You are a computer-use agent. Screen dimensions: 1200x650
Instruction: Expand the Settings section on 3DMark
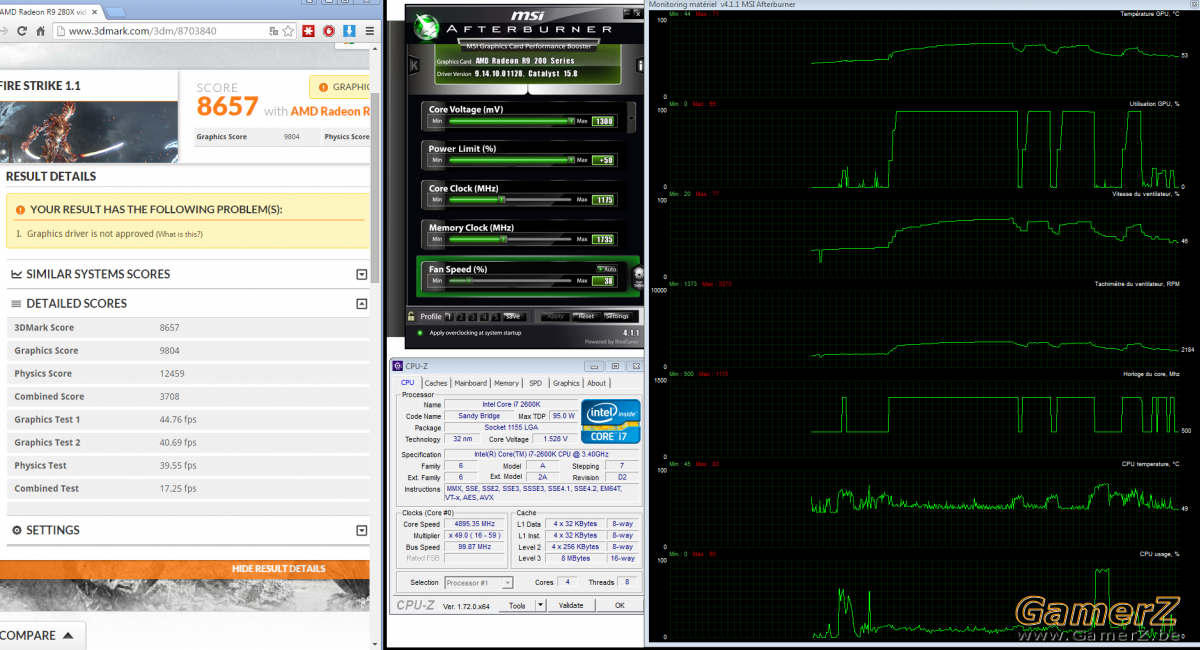point(362,530)
